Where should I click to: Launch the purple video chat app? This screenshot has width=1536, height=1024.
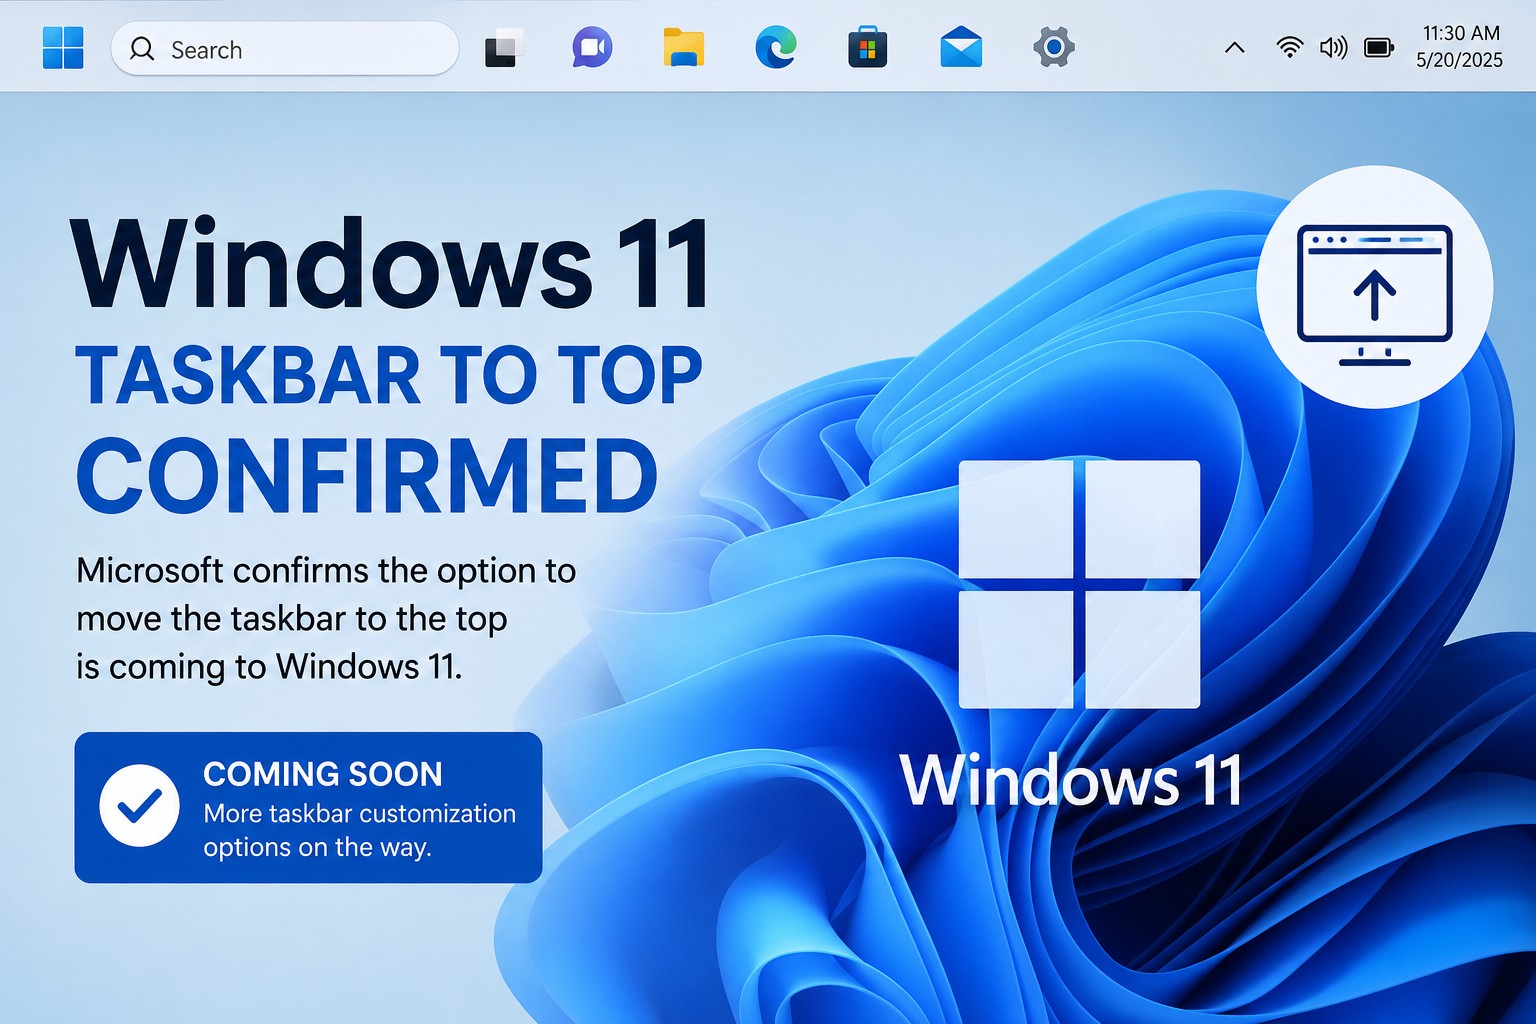tap(592, 48)
